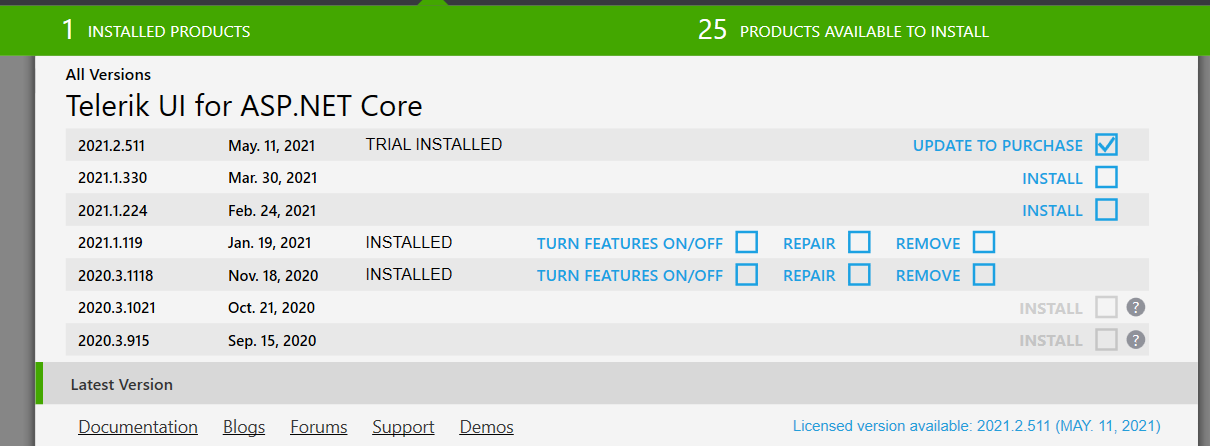Tick the Repair checkbox for version 2021.1.119
Viewport: 1210px width, 446px height.
point(859,242)
